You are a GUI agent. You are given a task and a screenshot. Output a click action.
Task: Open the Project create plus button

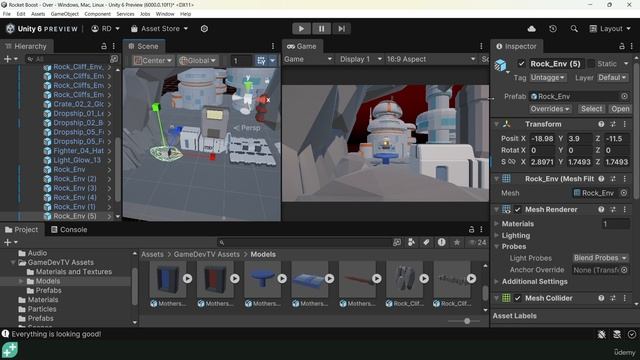tap(10, 242)
